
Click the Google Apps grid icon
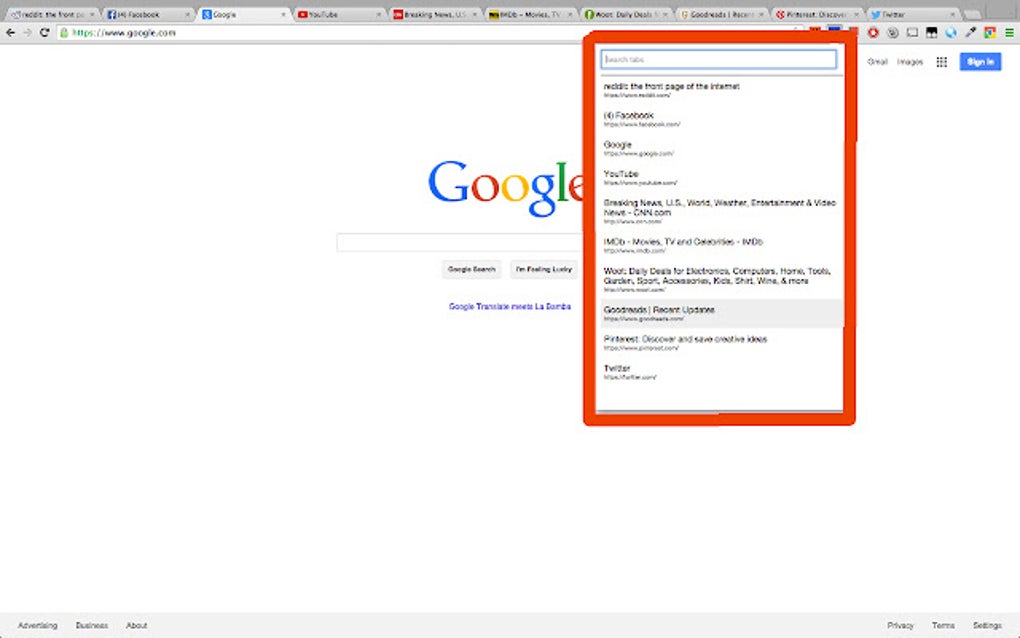[941, 61]
